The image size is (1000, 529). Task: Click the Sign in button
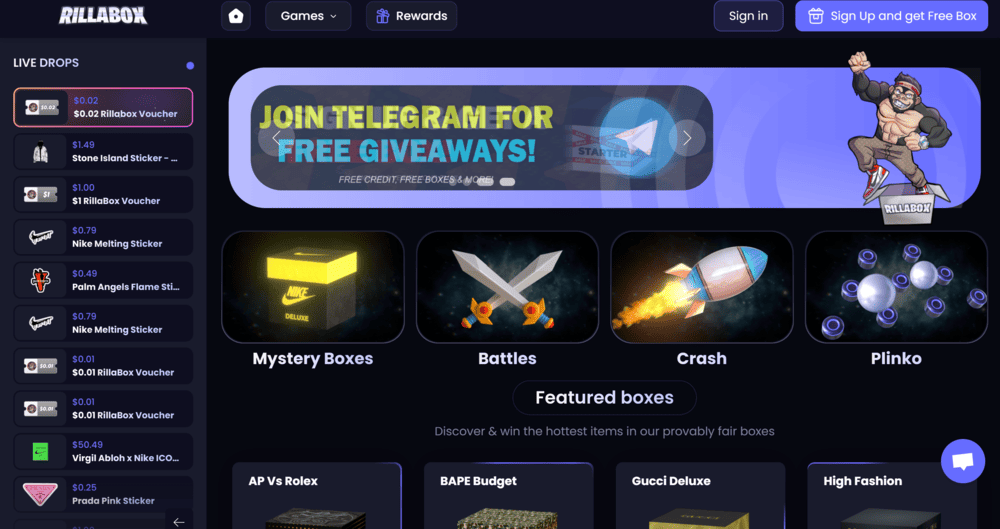748,16
